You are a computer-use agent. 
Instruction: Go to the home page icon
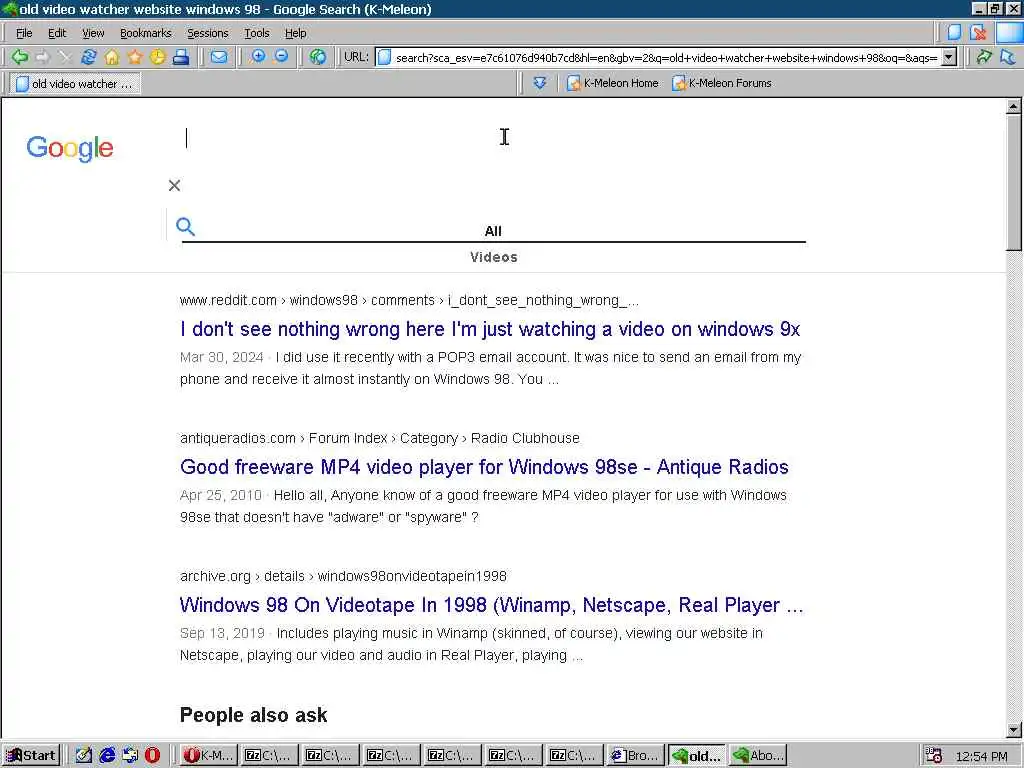coord(112,57)
